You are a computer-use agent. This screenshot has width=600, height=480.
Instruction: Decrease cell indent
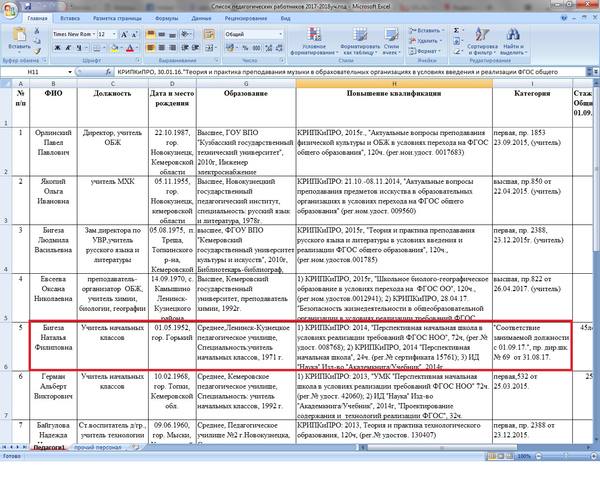click(185, 47)
